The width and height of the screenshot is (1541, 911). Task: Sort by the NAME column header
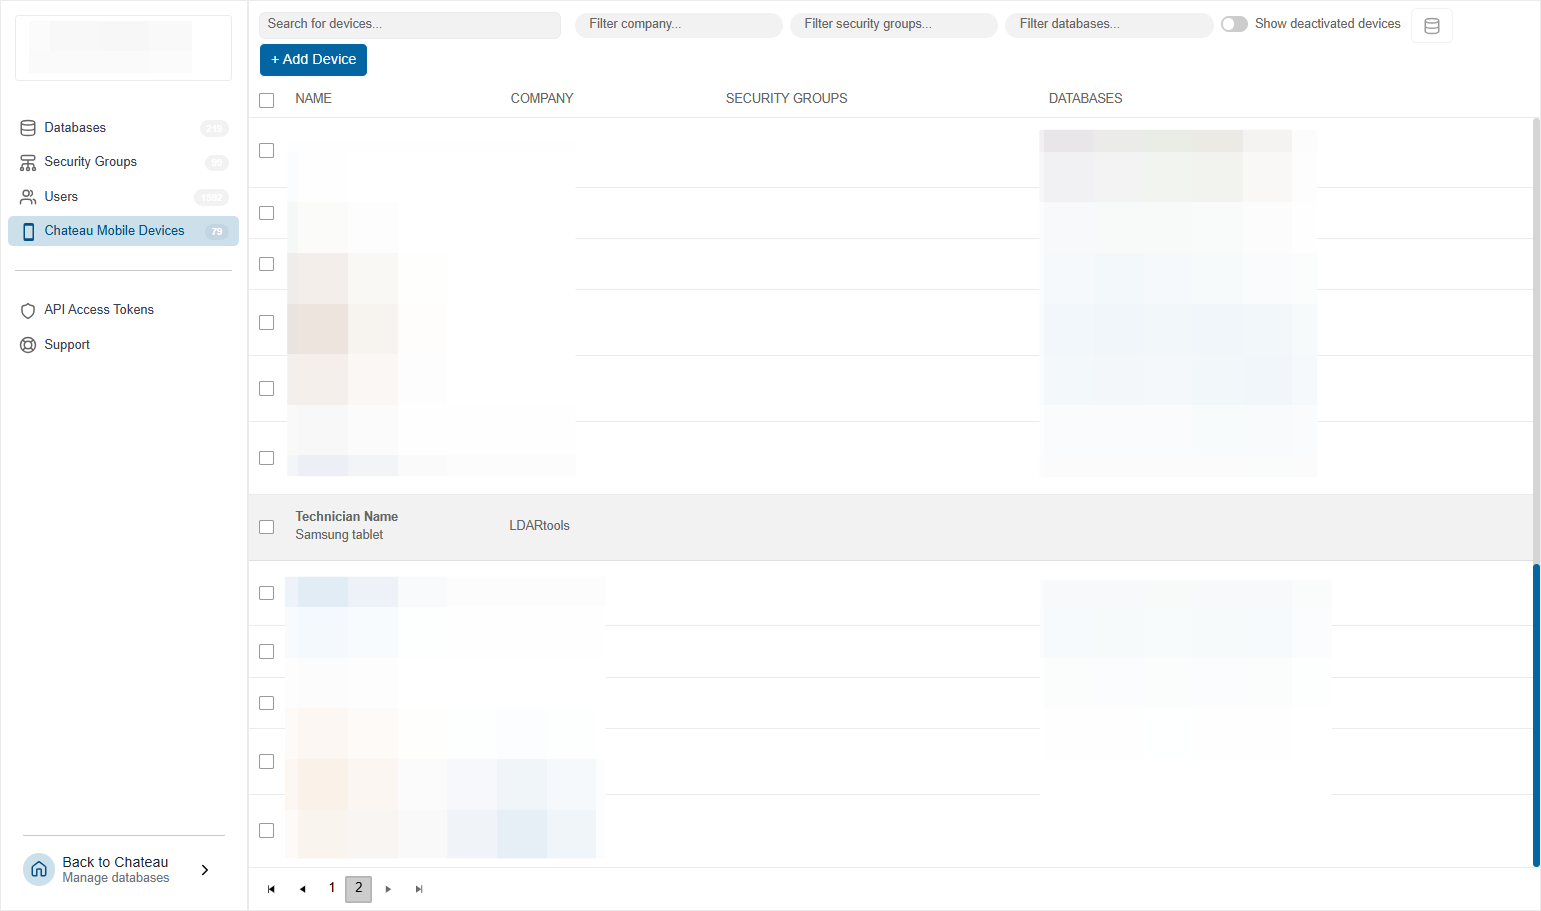point(313,99)
